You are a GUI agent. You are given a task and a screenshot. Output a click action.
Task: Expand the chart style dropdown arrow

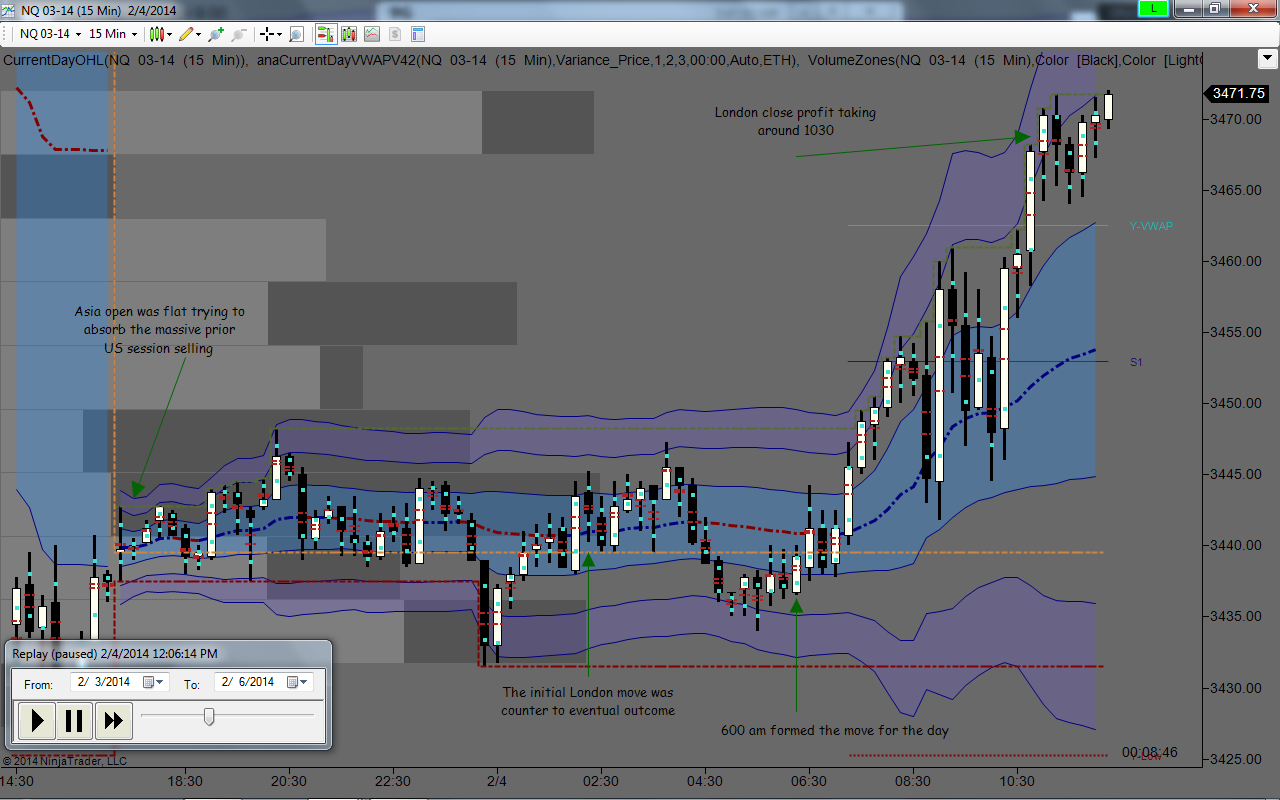click(170, 34)
